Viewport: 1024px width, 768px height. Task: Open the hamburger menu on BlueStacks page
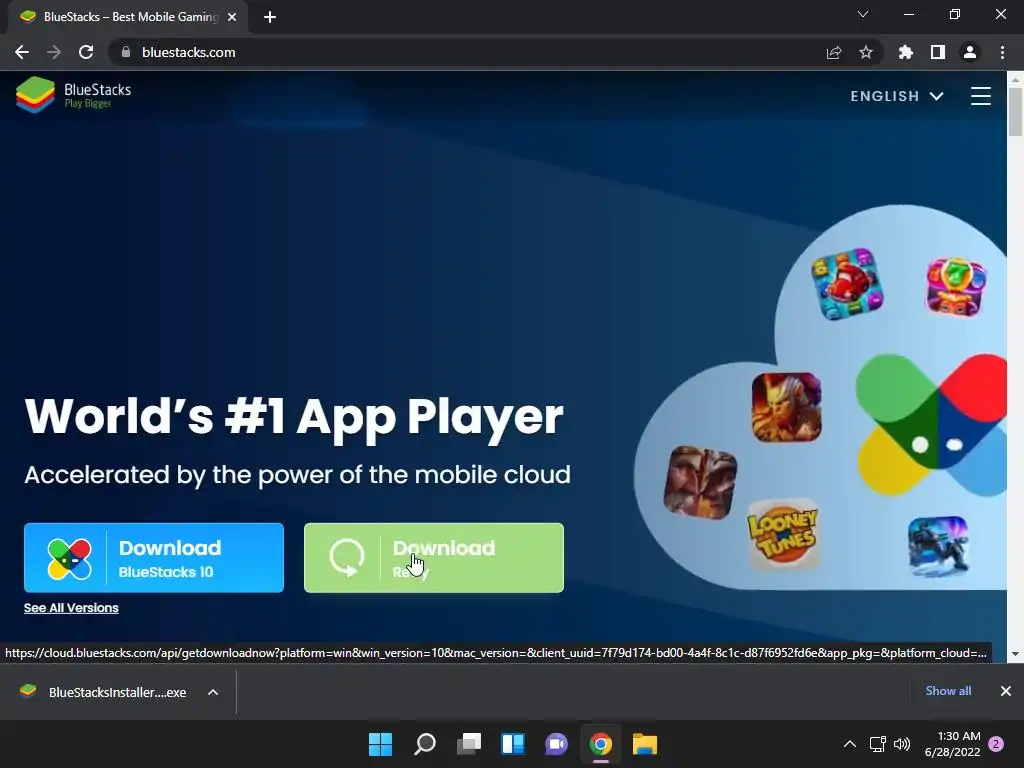click(980, 96)
